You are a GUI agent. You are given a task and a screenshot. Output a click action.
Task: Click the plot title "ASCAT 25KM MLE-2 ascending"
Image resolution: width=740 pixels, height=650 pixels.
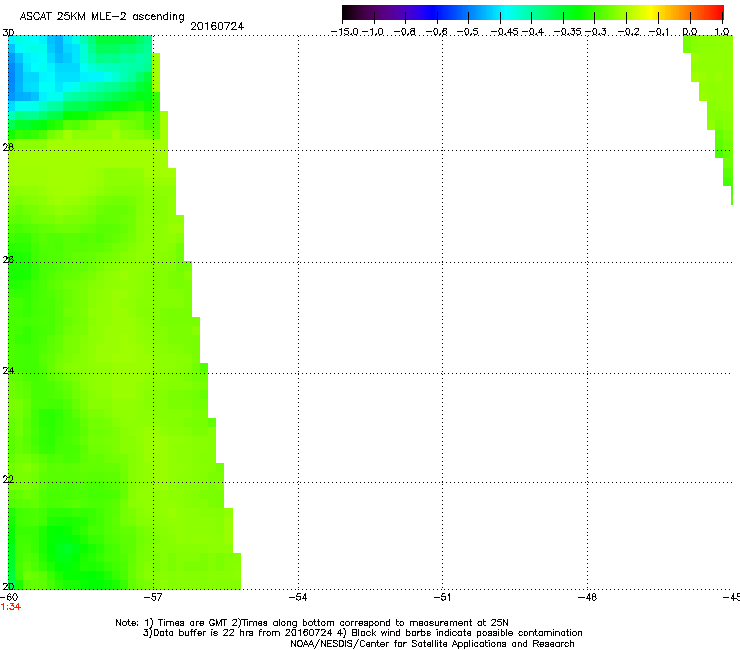(x=102, y=16)
